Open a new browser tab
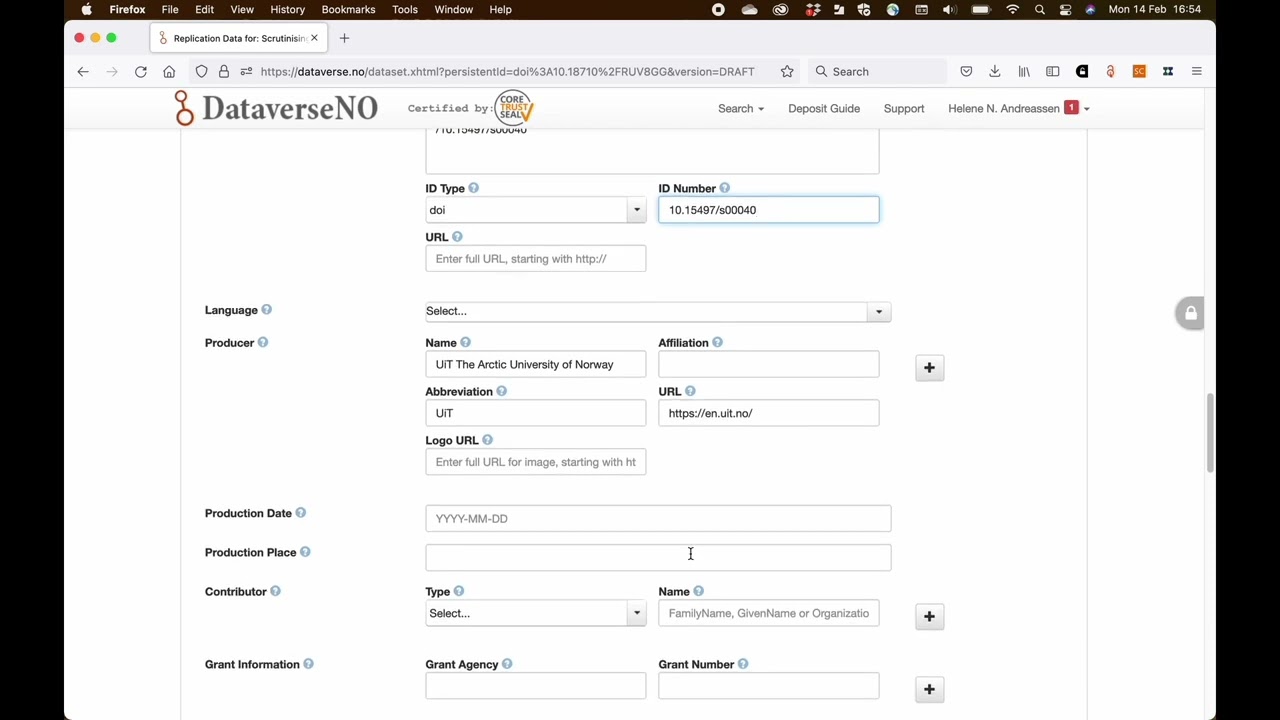This screenshot has height=720, width=1280. [344, 38]
